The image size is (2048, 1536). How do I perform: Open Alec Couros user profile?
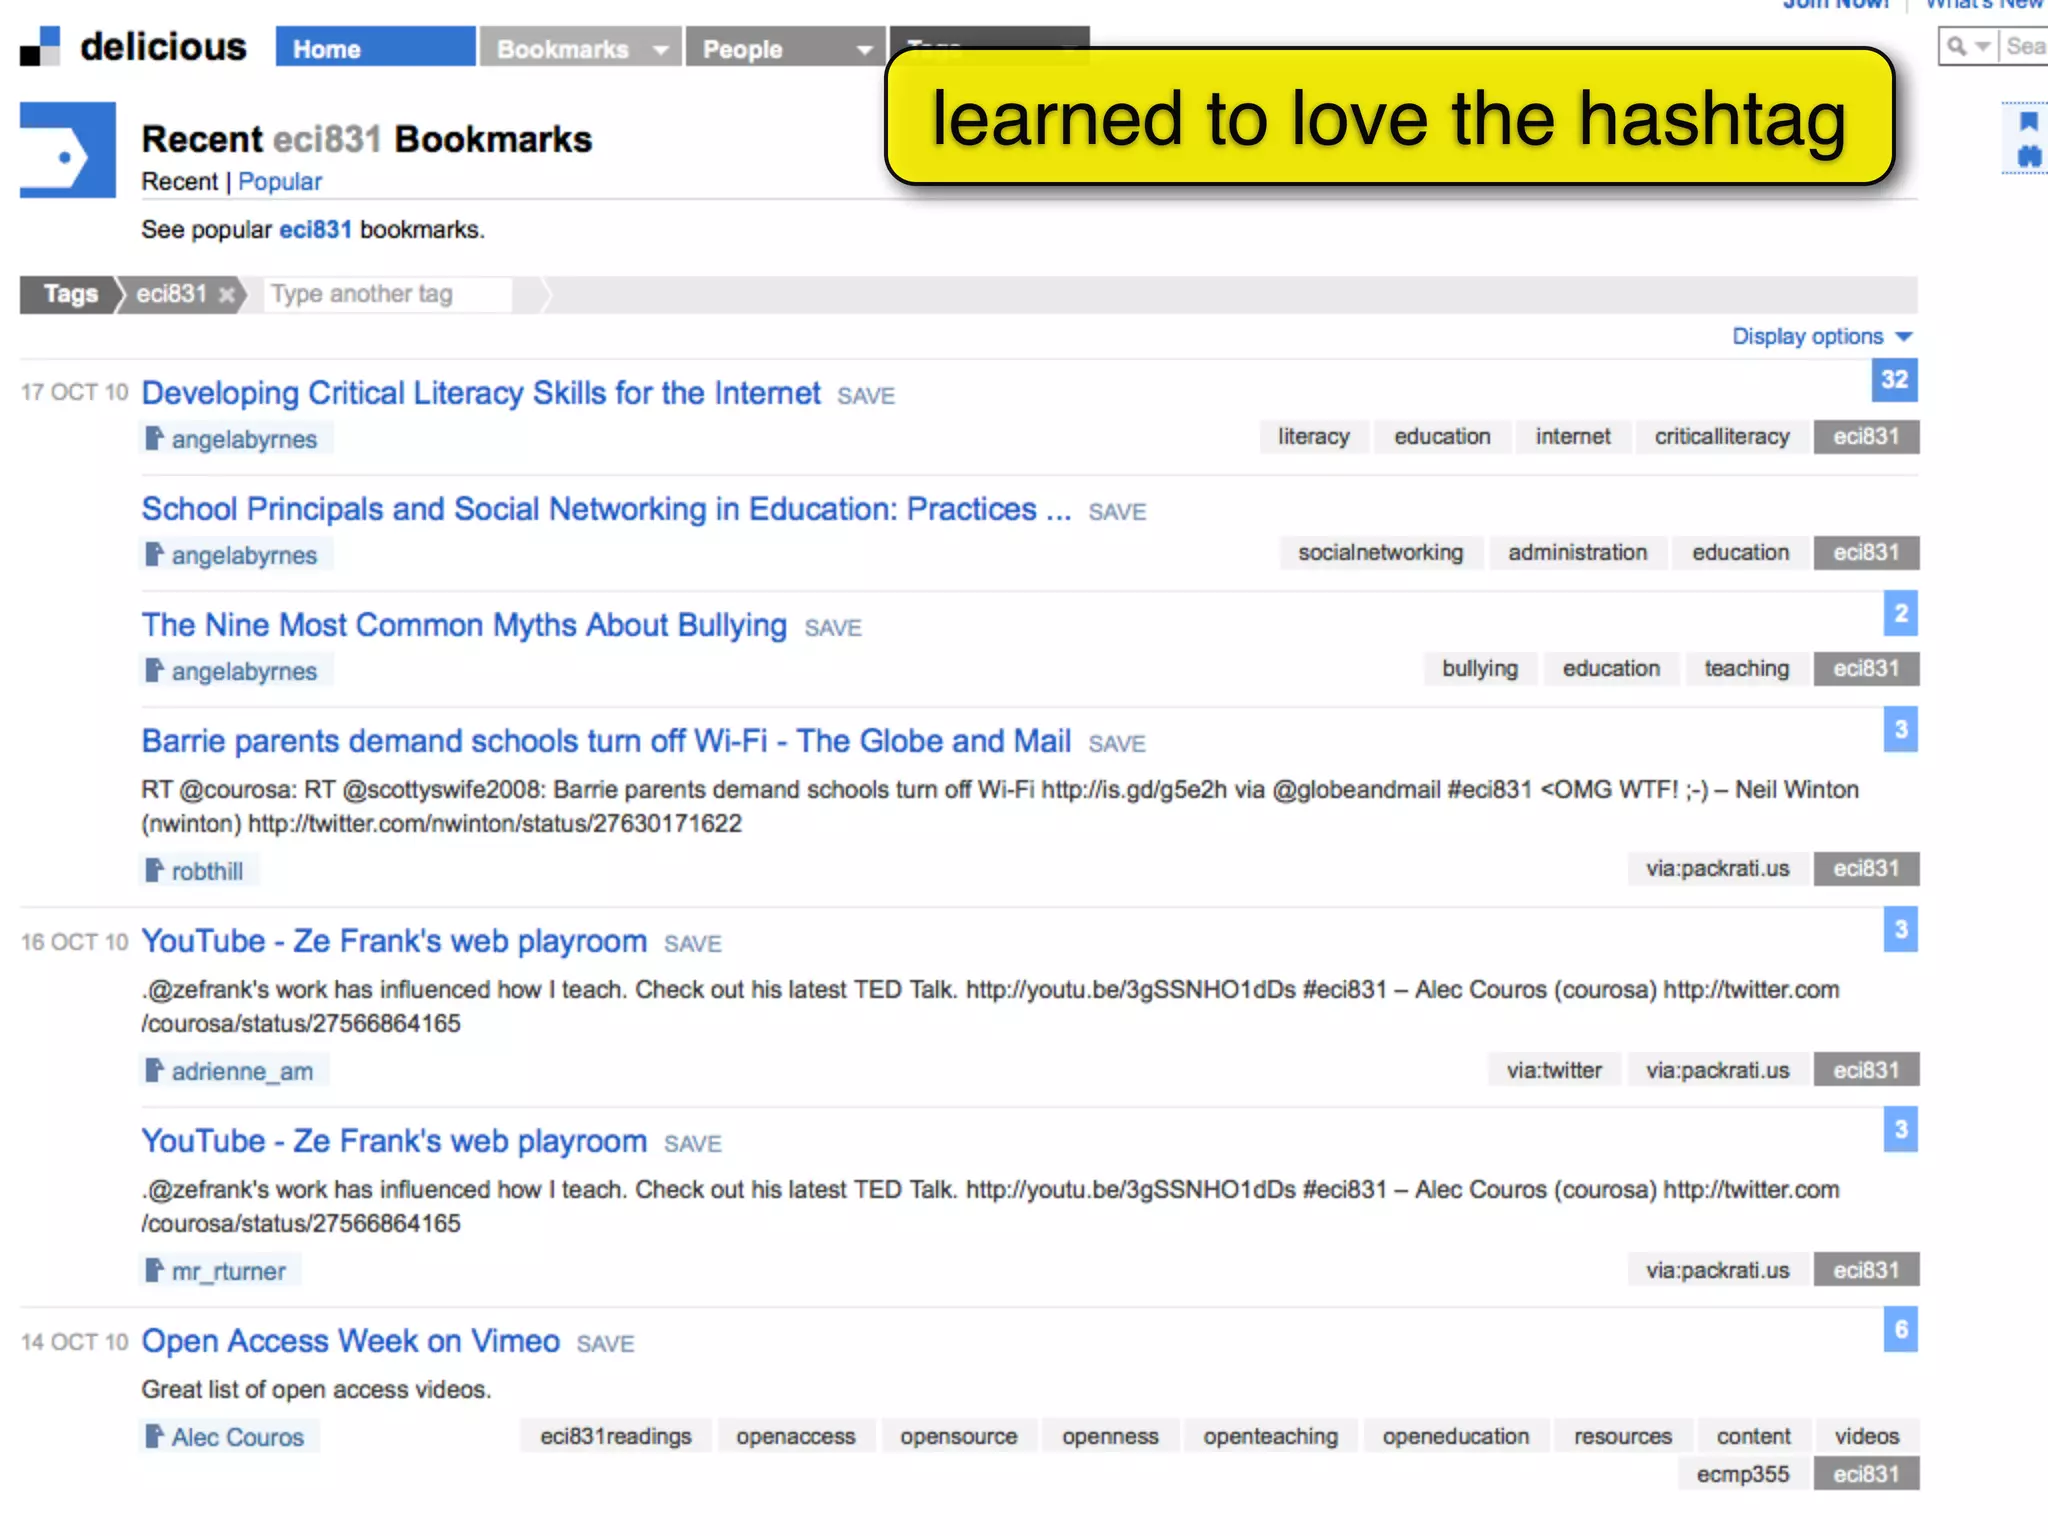(x=238, y=1437)
